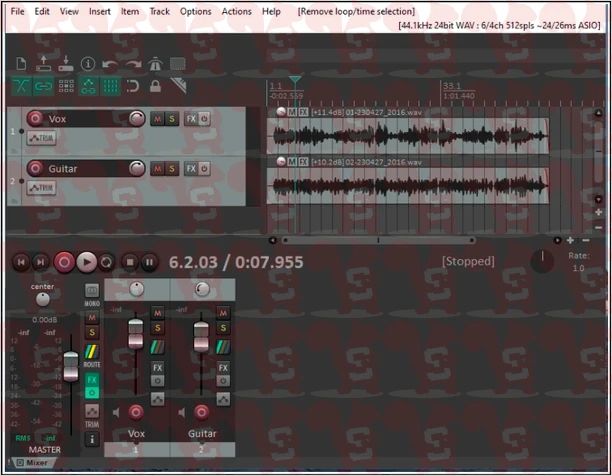Open FX chain on Vox track
Viewport: 612px width, 476px height.
pyautogui.click(x=191, y=119)
